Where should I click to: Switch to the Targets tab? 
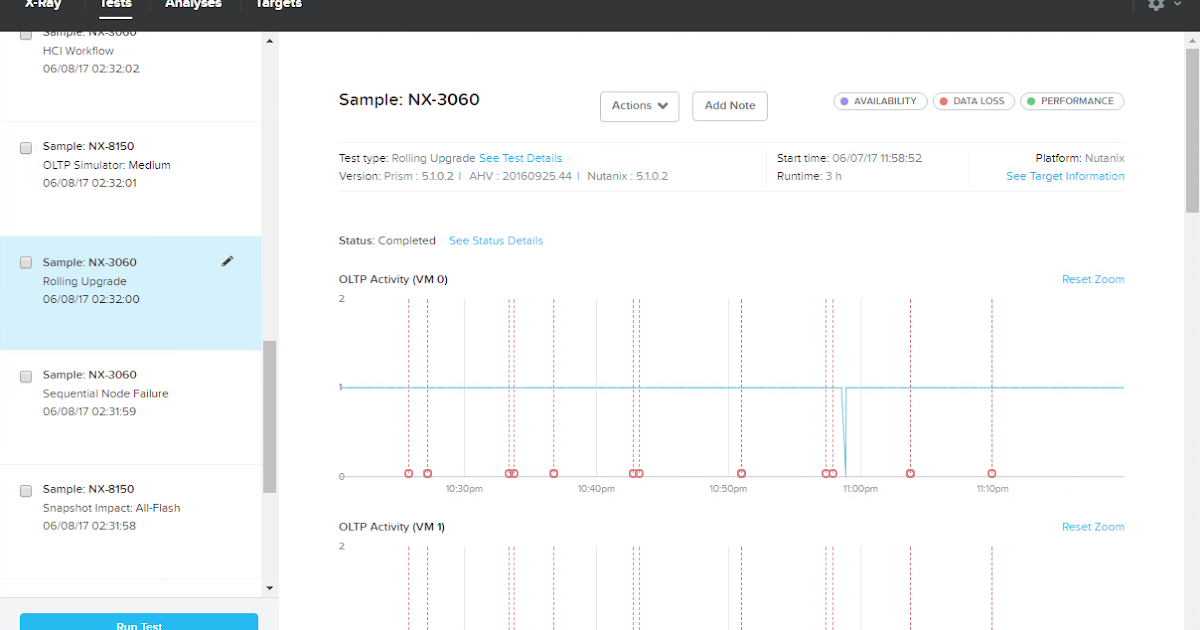(277, 6)
